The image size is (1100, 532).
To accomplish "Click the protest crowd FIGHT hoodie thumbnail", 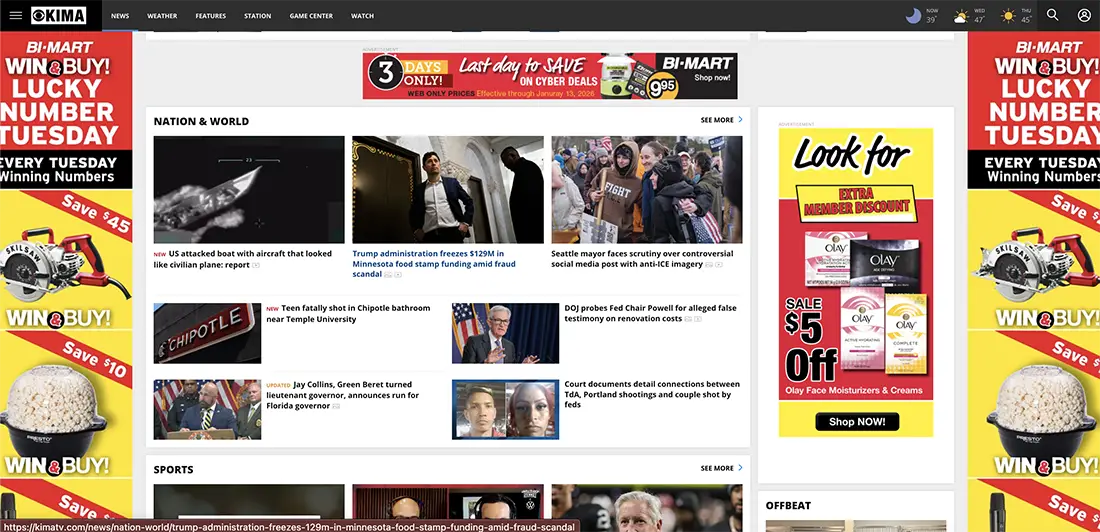I will (647, 189).
